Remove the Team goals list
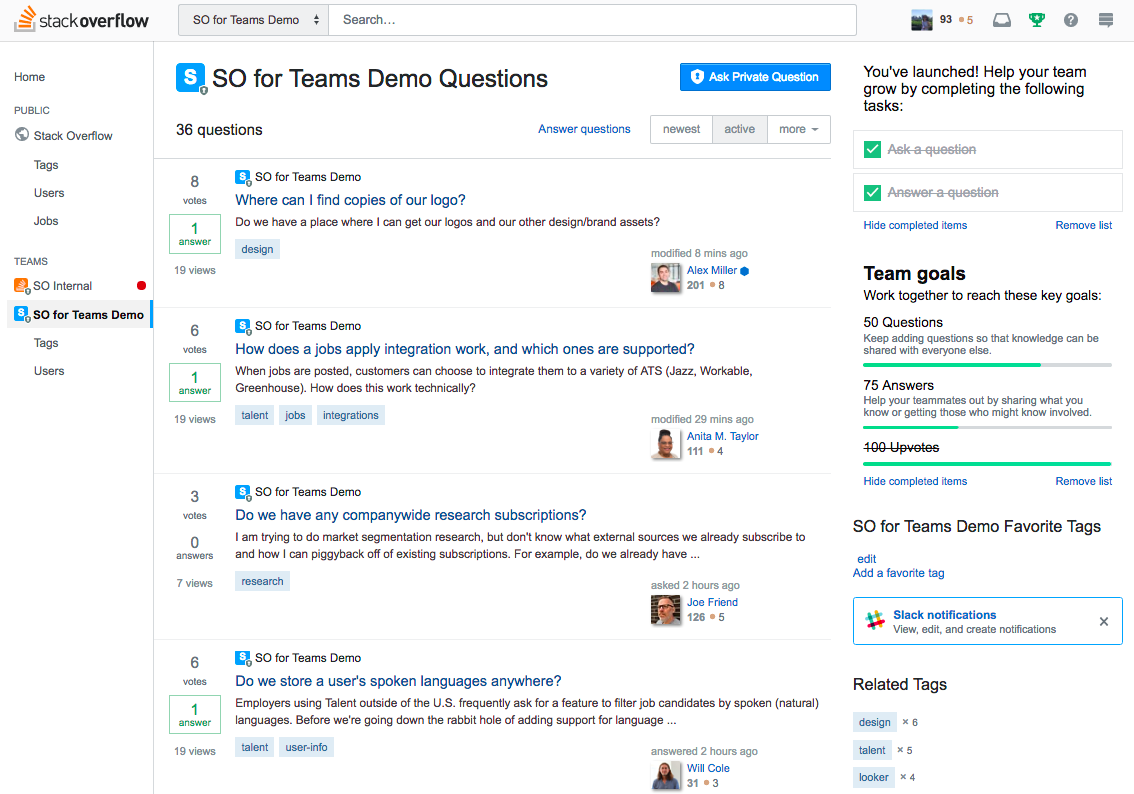Viewport: 1134px width, 794px height. [1083, 481]
